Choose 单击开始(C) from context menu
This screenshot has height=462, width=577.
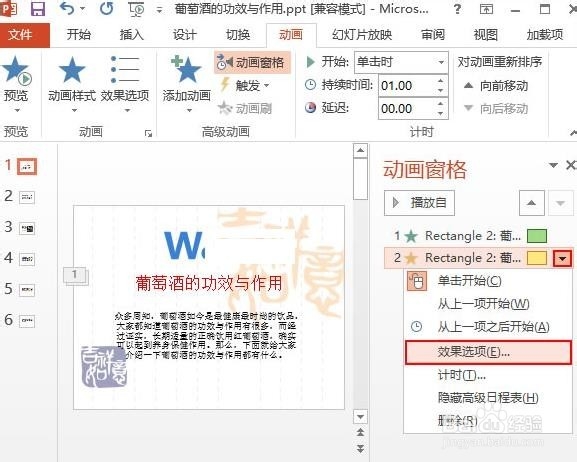tap(488, 282)
